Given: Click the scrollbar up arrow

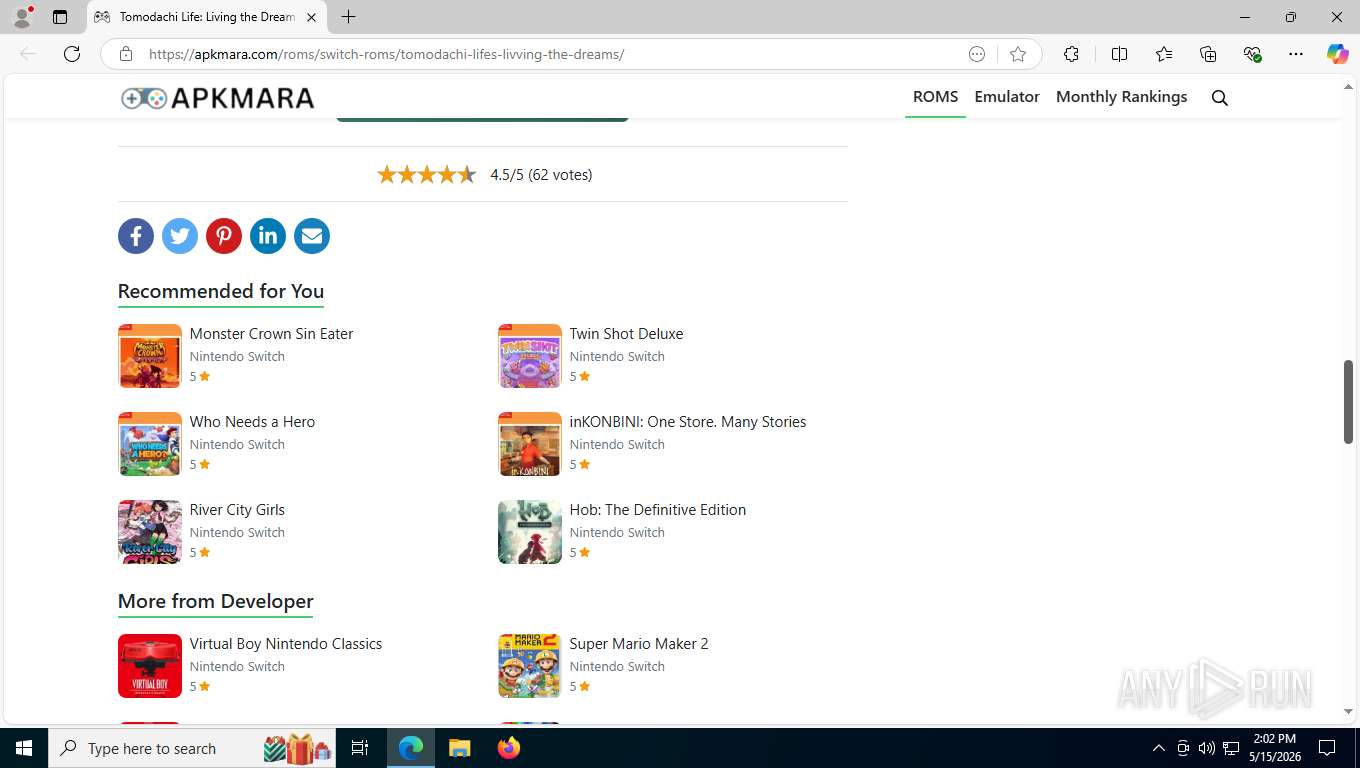Looking at the screenshot, I should [x=1348, y=87].
